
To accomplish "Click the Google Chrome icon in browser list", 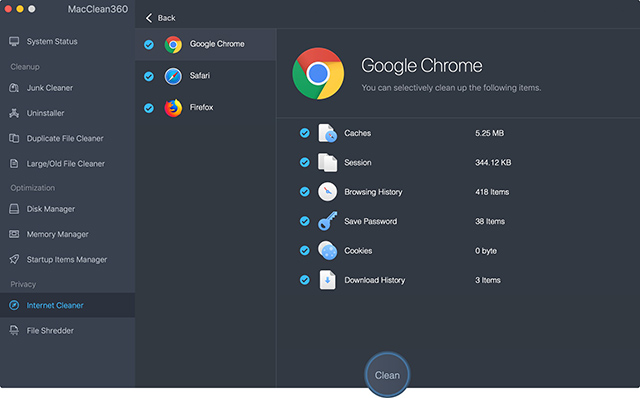I will tap(173, 44).
